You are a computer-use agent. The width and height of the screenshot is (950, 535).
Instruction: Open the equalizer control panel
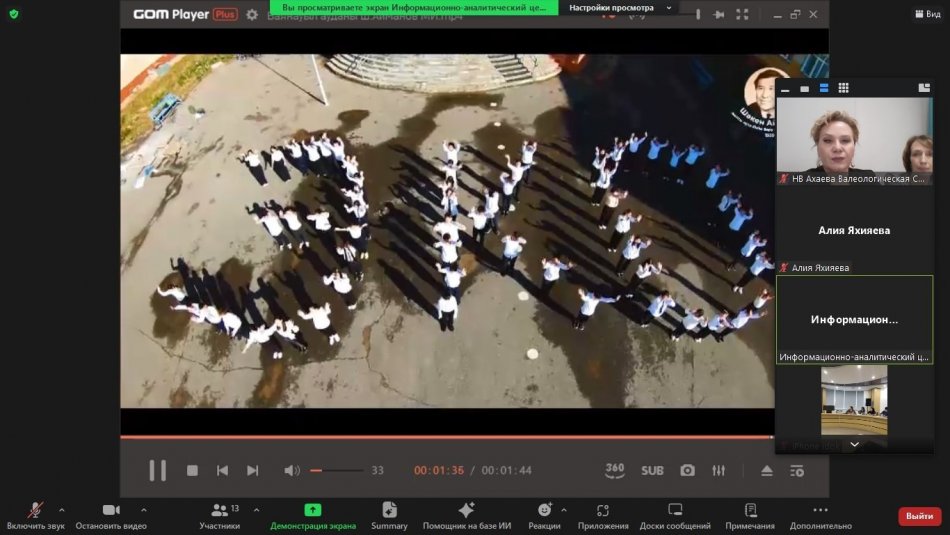click(719, 470)
